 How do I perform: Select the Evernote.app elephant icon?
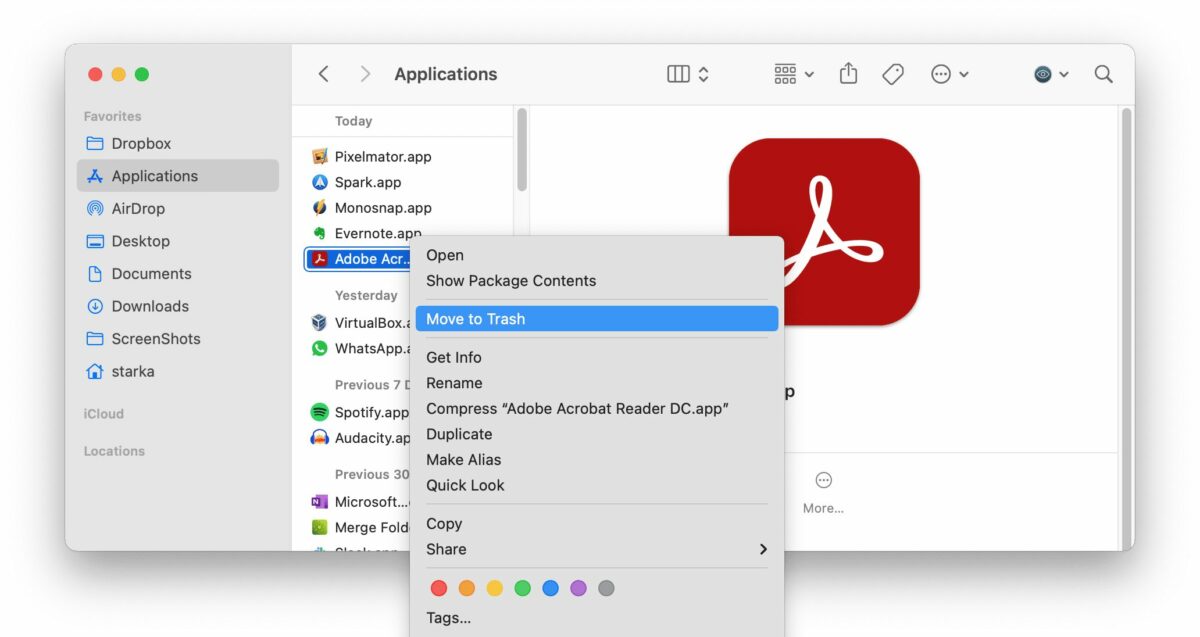tap(320, 233)
